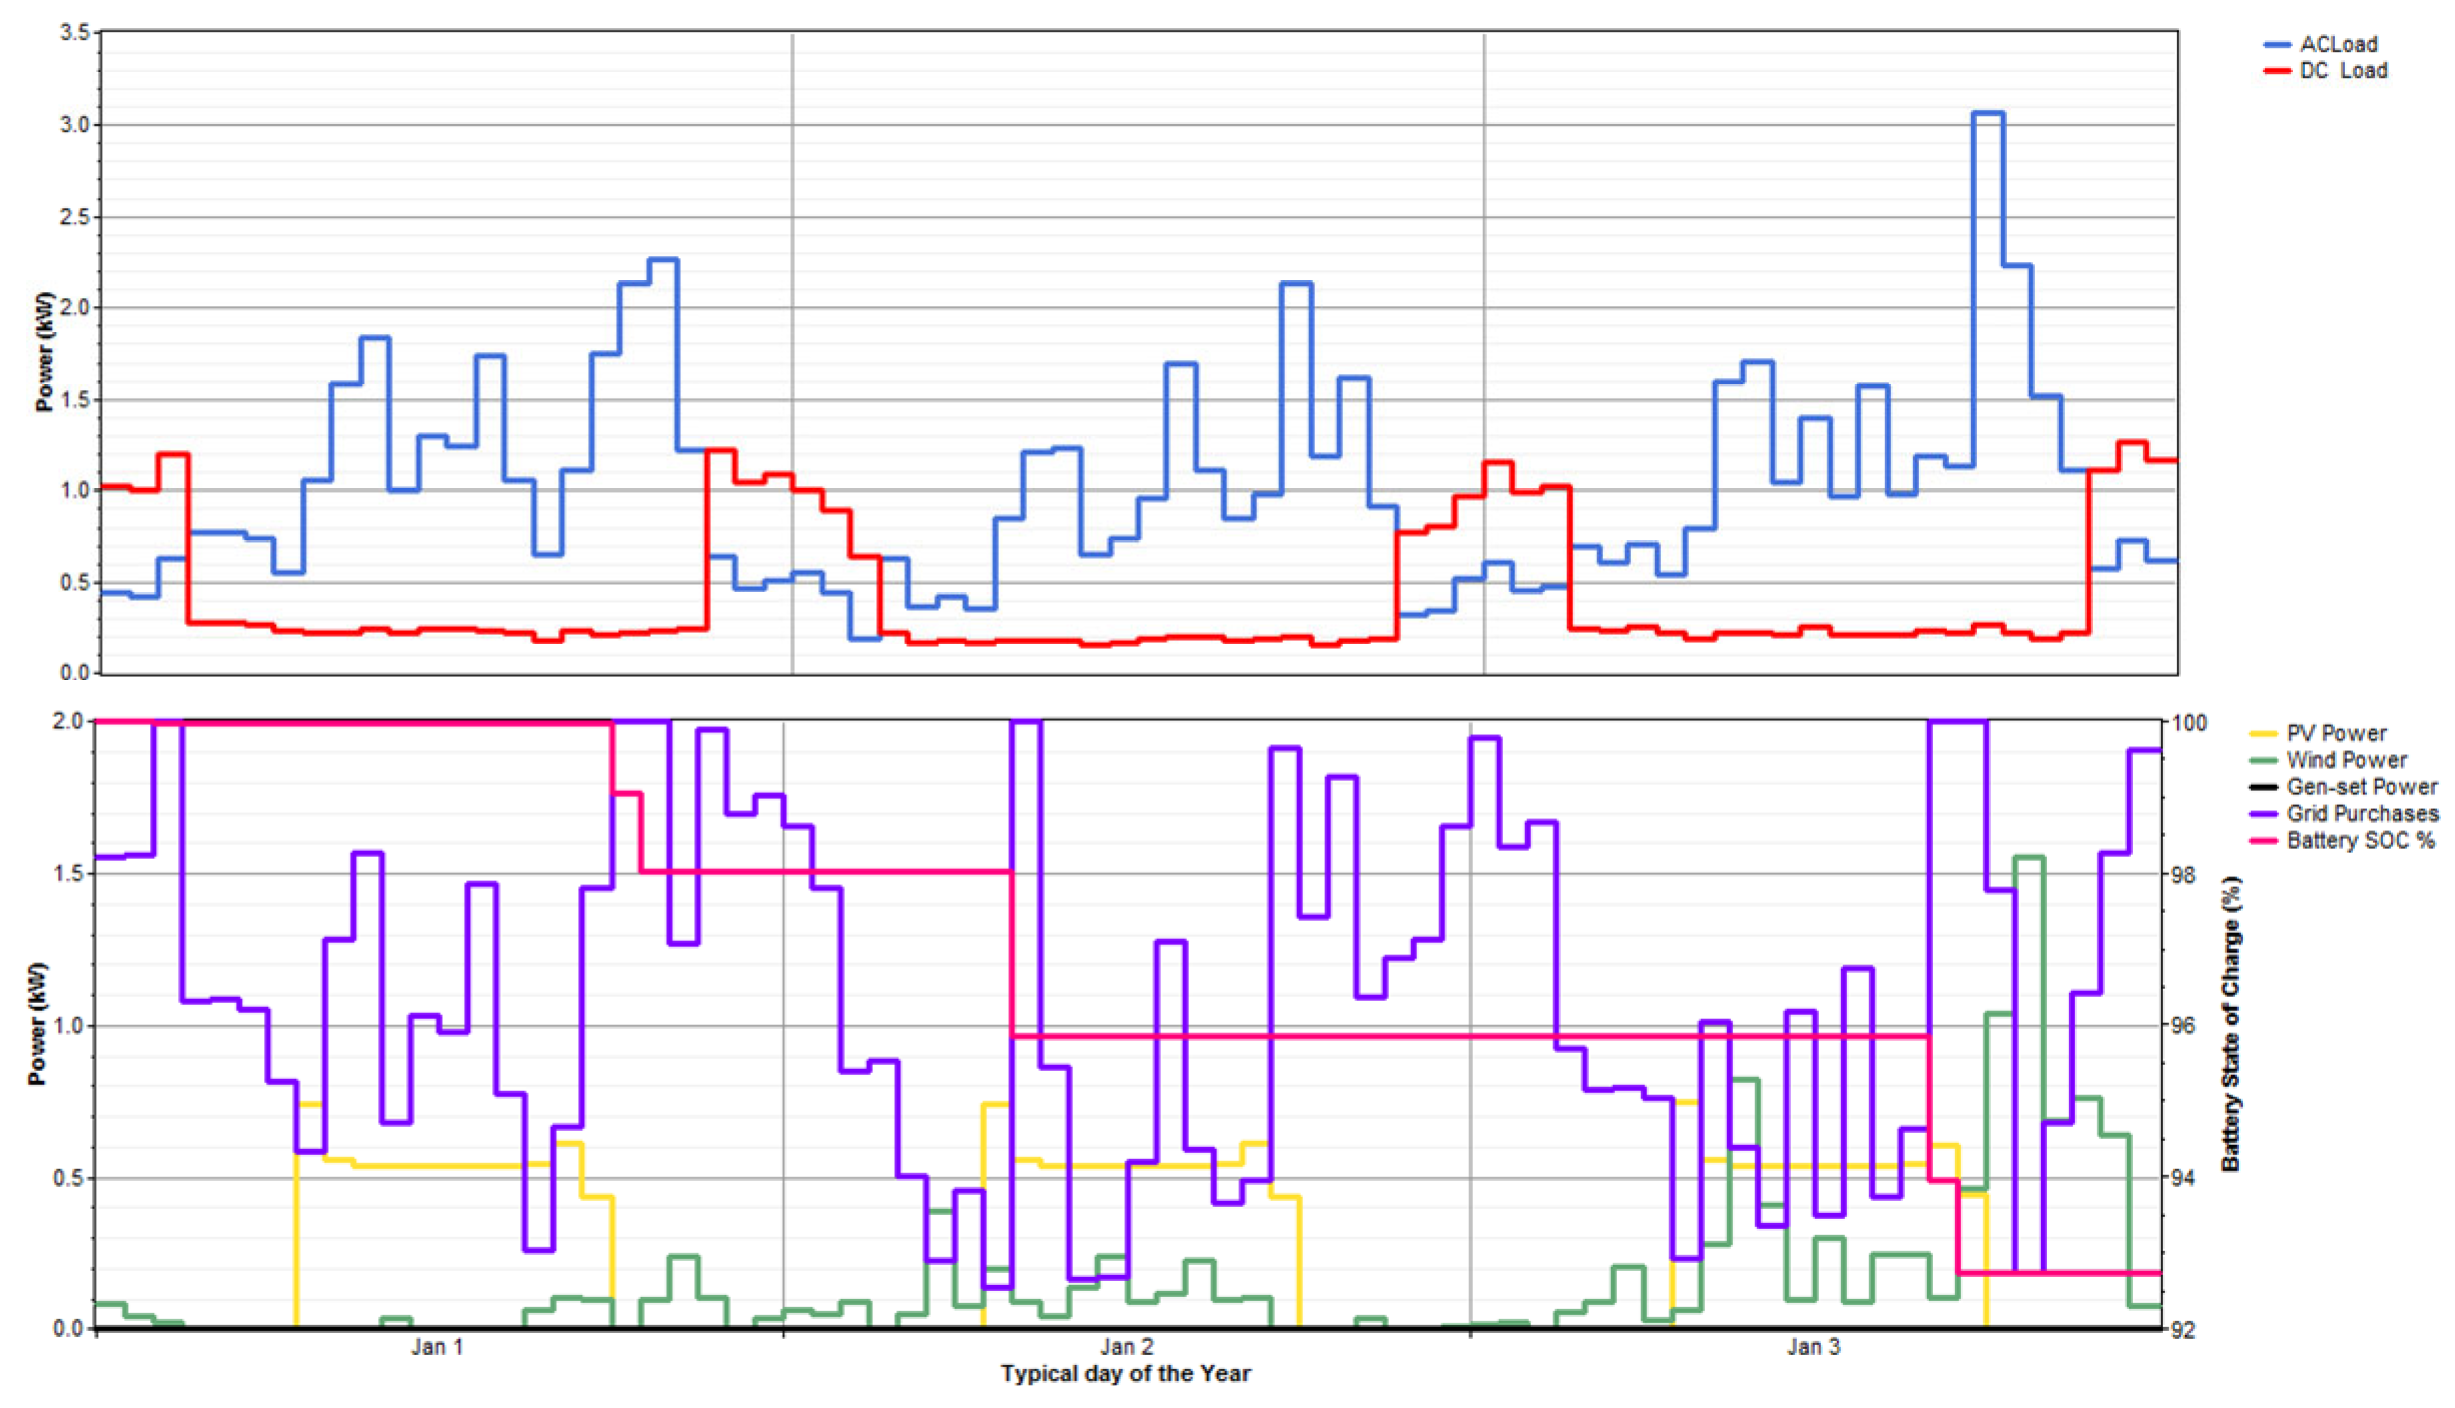Click the Jan 2 x-axis label
This screenshot has width=2455, height=1408.
click(x=1127, y=1347)
